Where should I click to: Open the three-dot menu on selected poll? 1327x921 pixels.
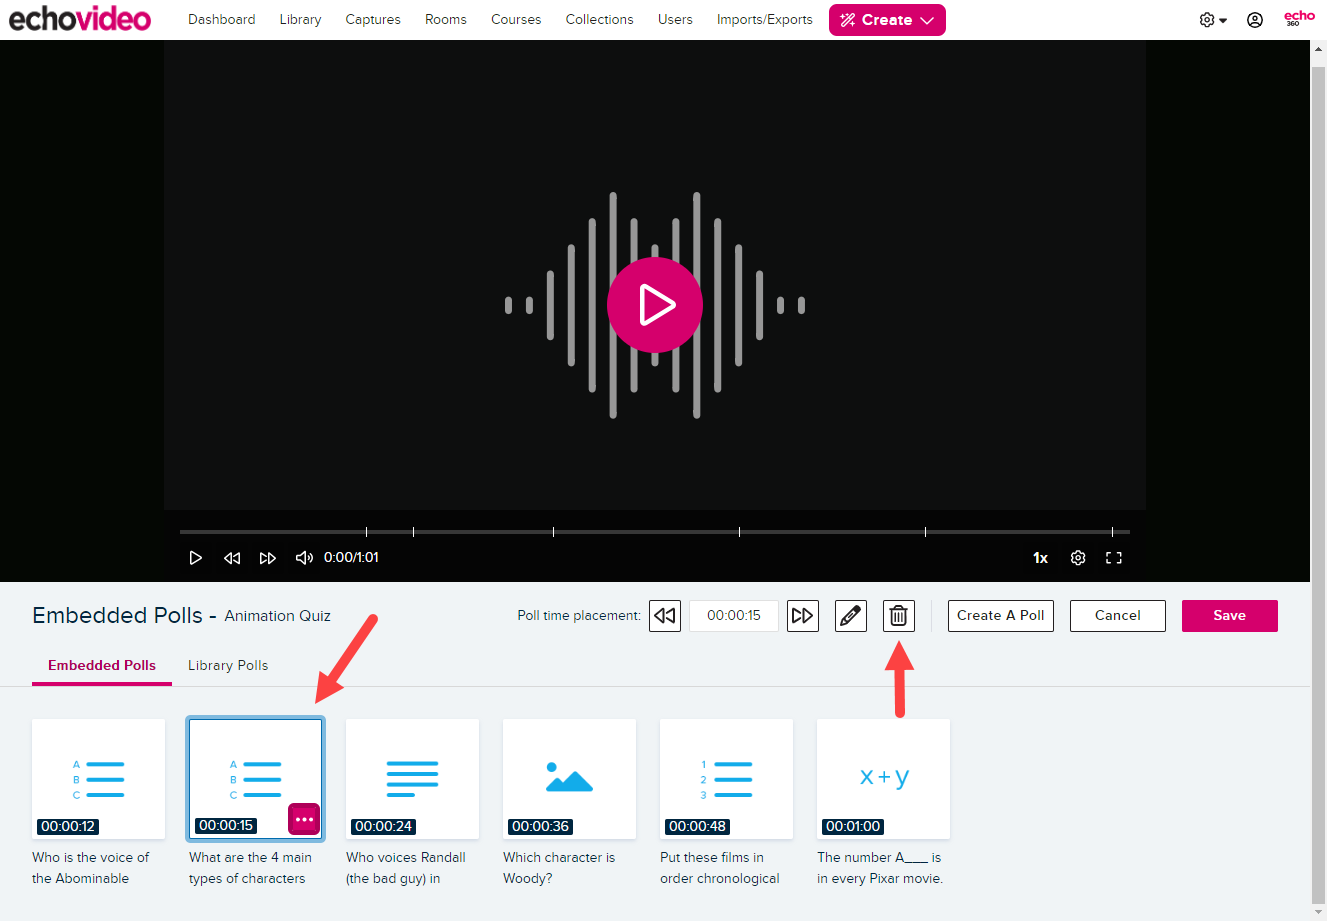click(x=304, y=819)
